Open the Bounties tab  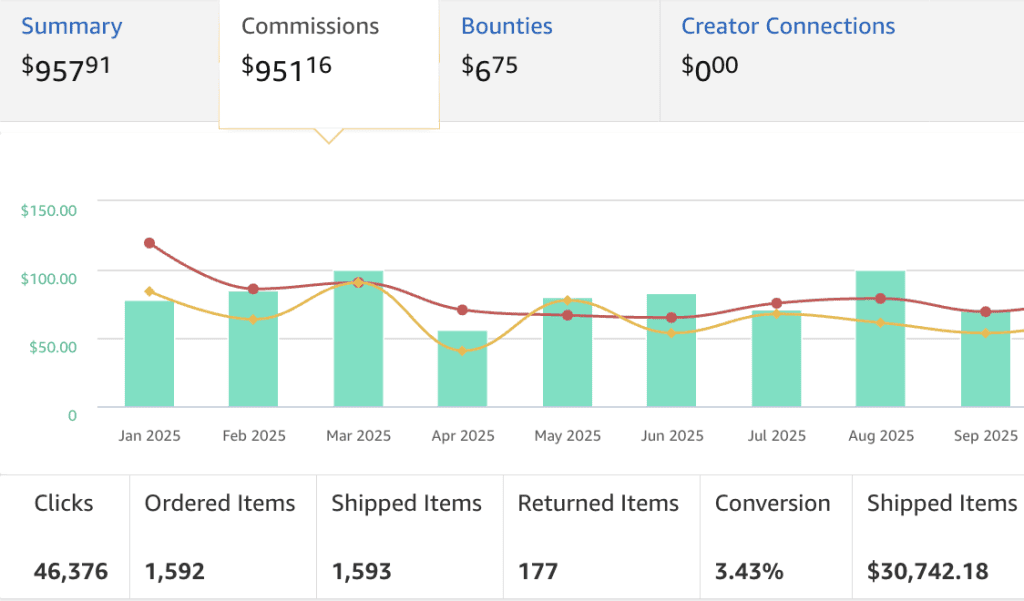[506, 25]
